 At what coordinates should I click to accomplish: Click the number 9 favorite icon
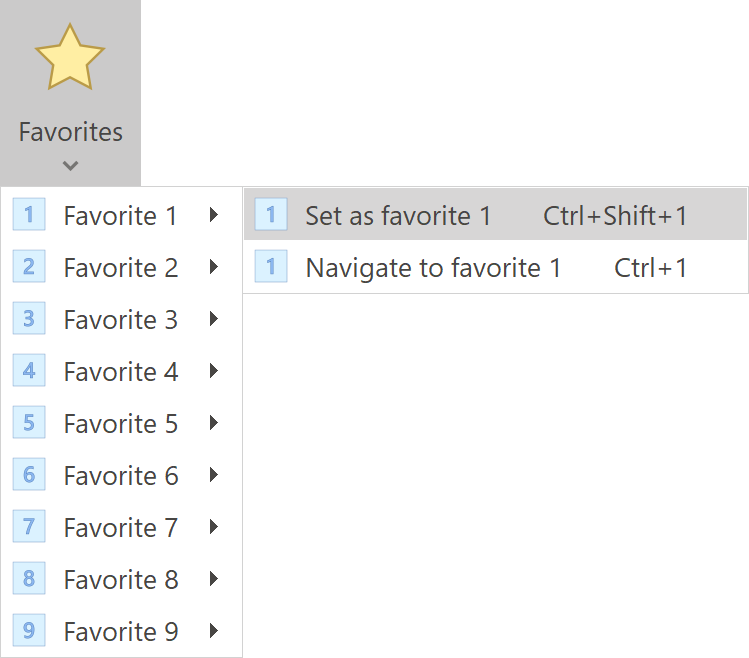point(29,631)
